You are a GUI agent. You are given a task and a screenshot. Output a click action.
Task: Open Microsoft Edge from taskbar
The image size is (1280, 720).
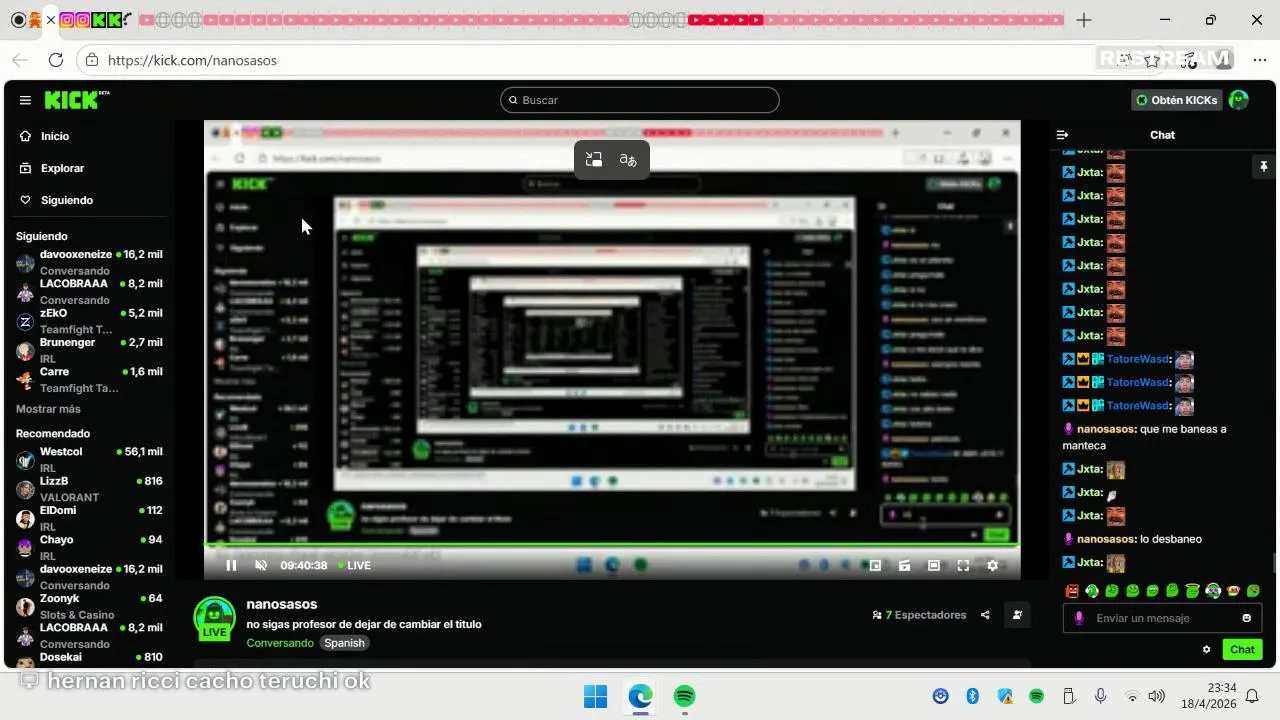point(640,696)
